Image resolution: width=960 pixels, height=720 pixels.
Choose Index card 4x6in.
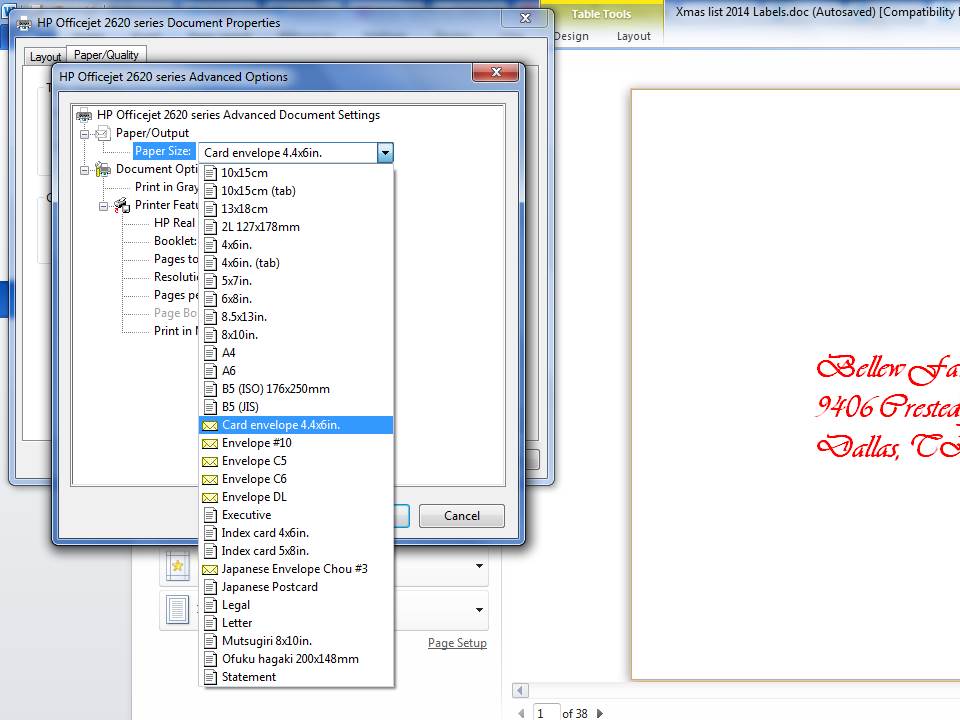coord(296,533)
